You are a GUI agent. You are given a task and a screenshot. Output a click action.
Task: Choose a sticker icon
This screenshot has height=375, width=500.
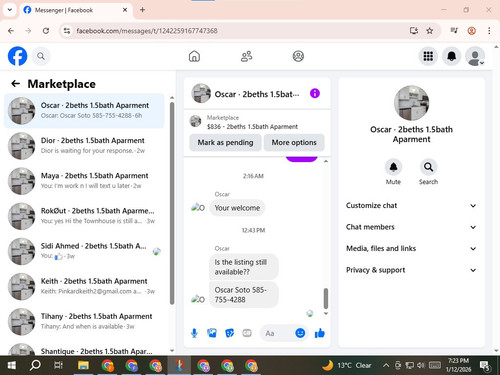point(229,333)
